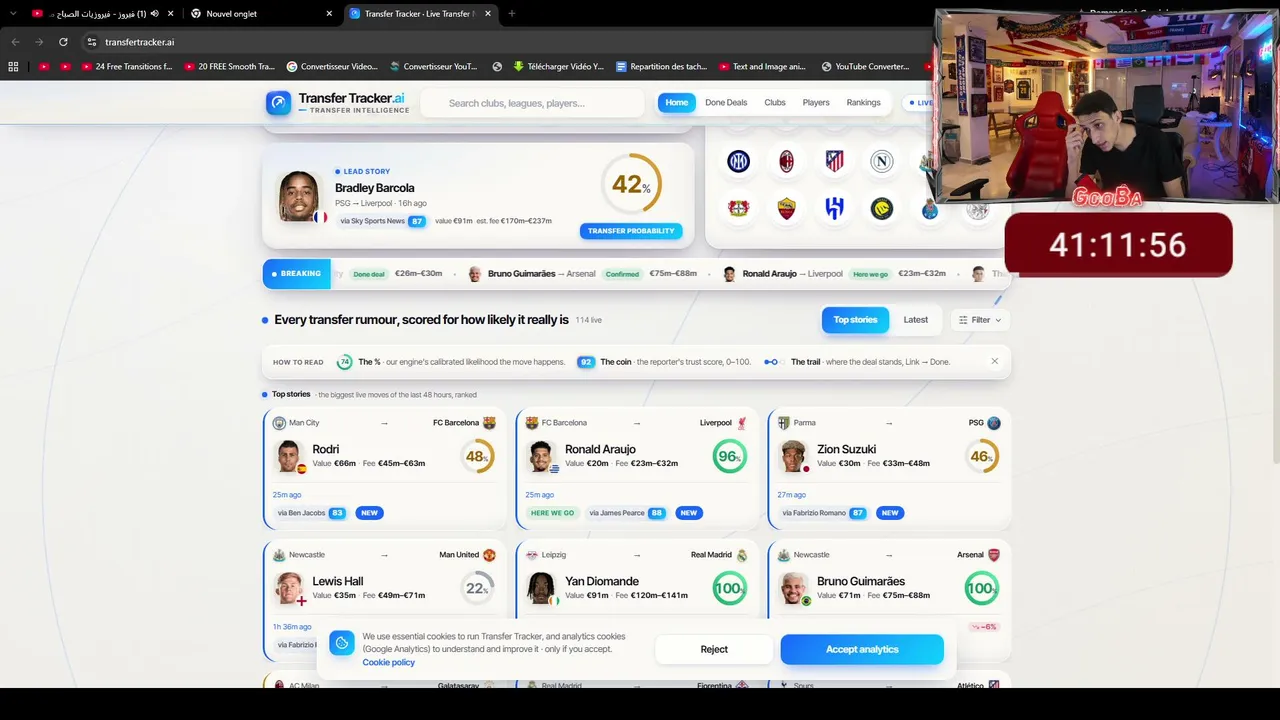Accept analytics cookies
Screen dimensions: 1280x720
pos(862,649)
